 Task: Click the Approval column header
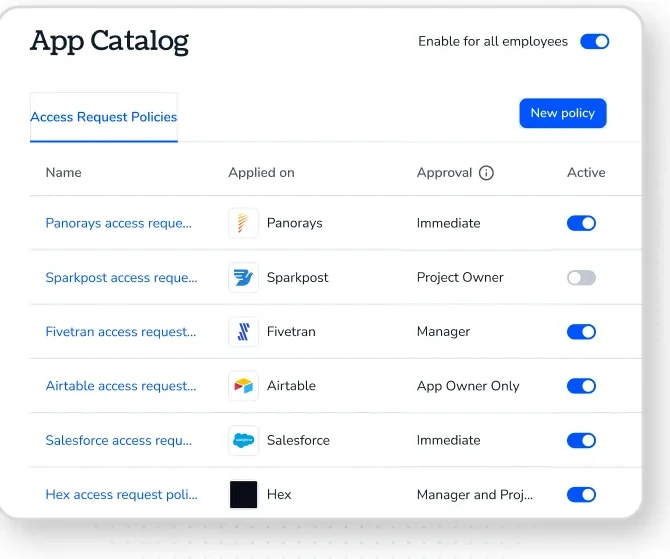coord(444,173)
